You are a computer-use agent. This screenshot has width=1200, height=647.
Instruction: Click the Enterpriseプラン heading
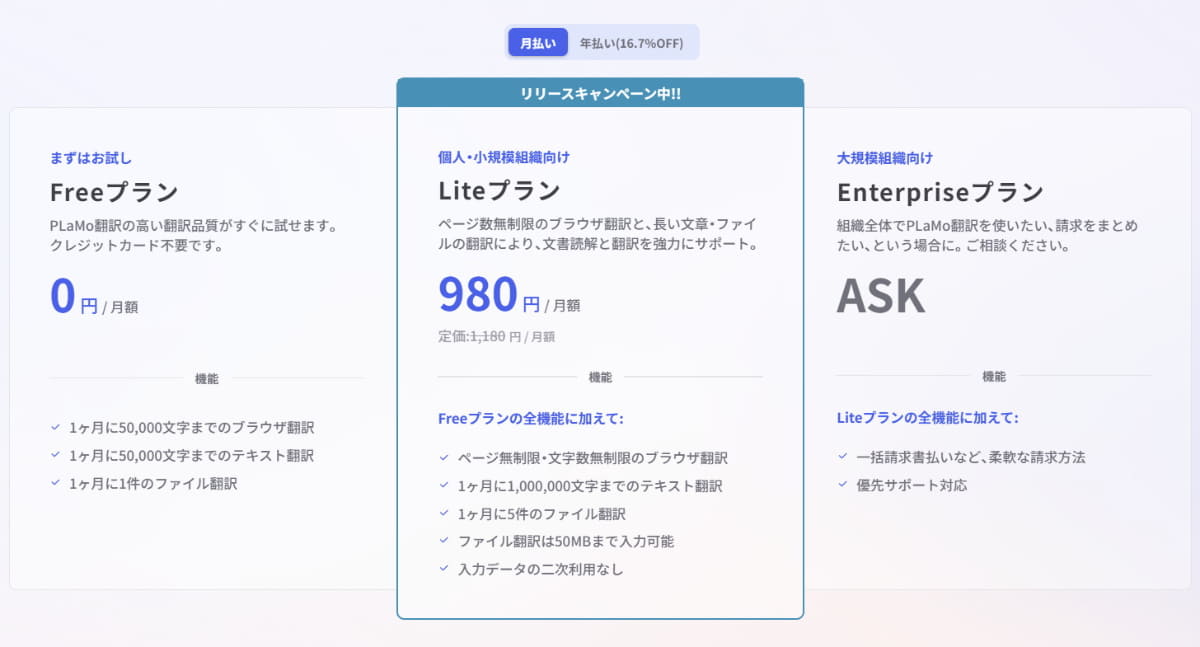(x=940, y=192)
